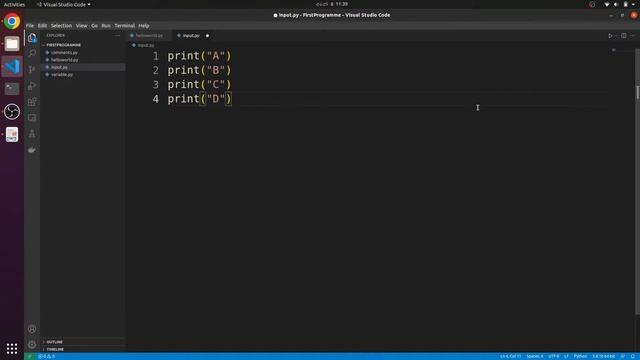The height and width of the screenshot is (360, 640).
Task: Open the Source Control view
Action: pos(32,69)
